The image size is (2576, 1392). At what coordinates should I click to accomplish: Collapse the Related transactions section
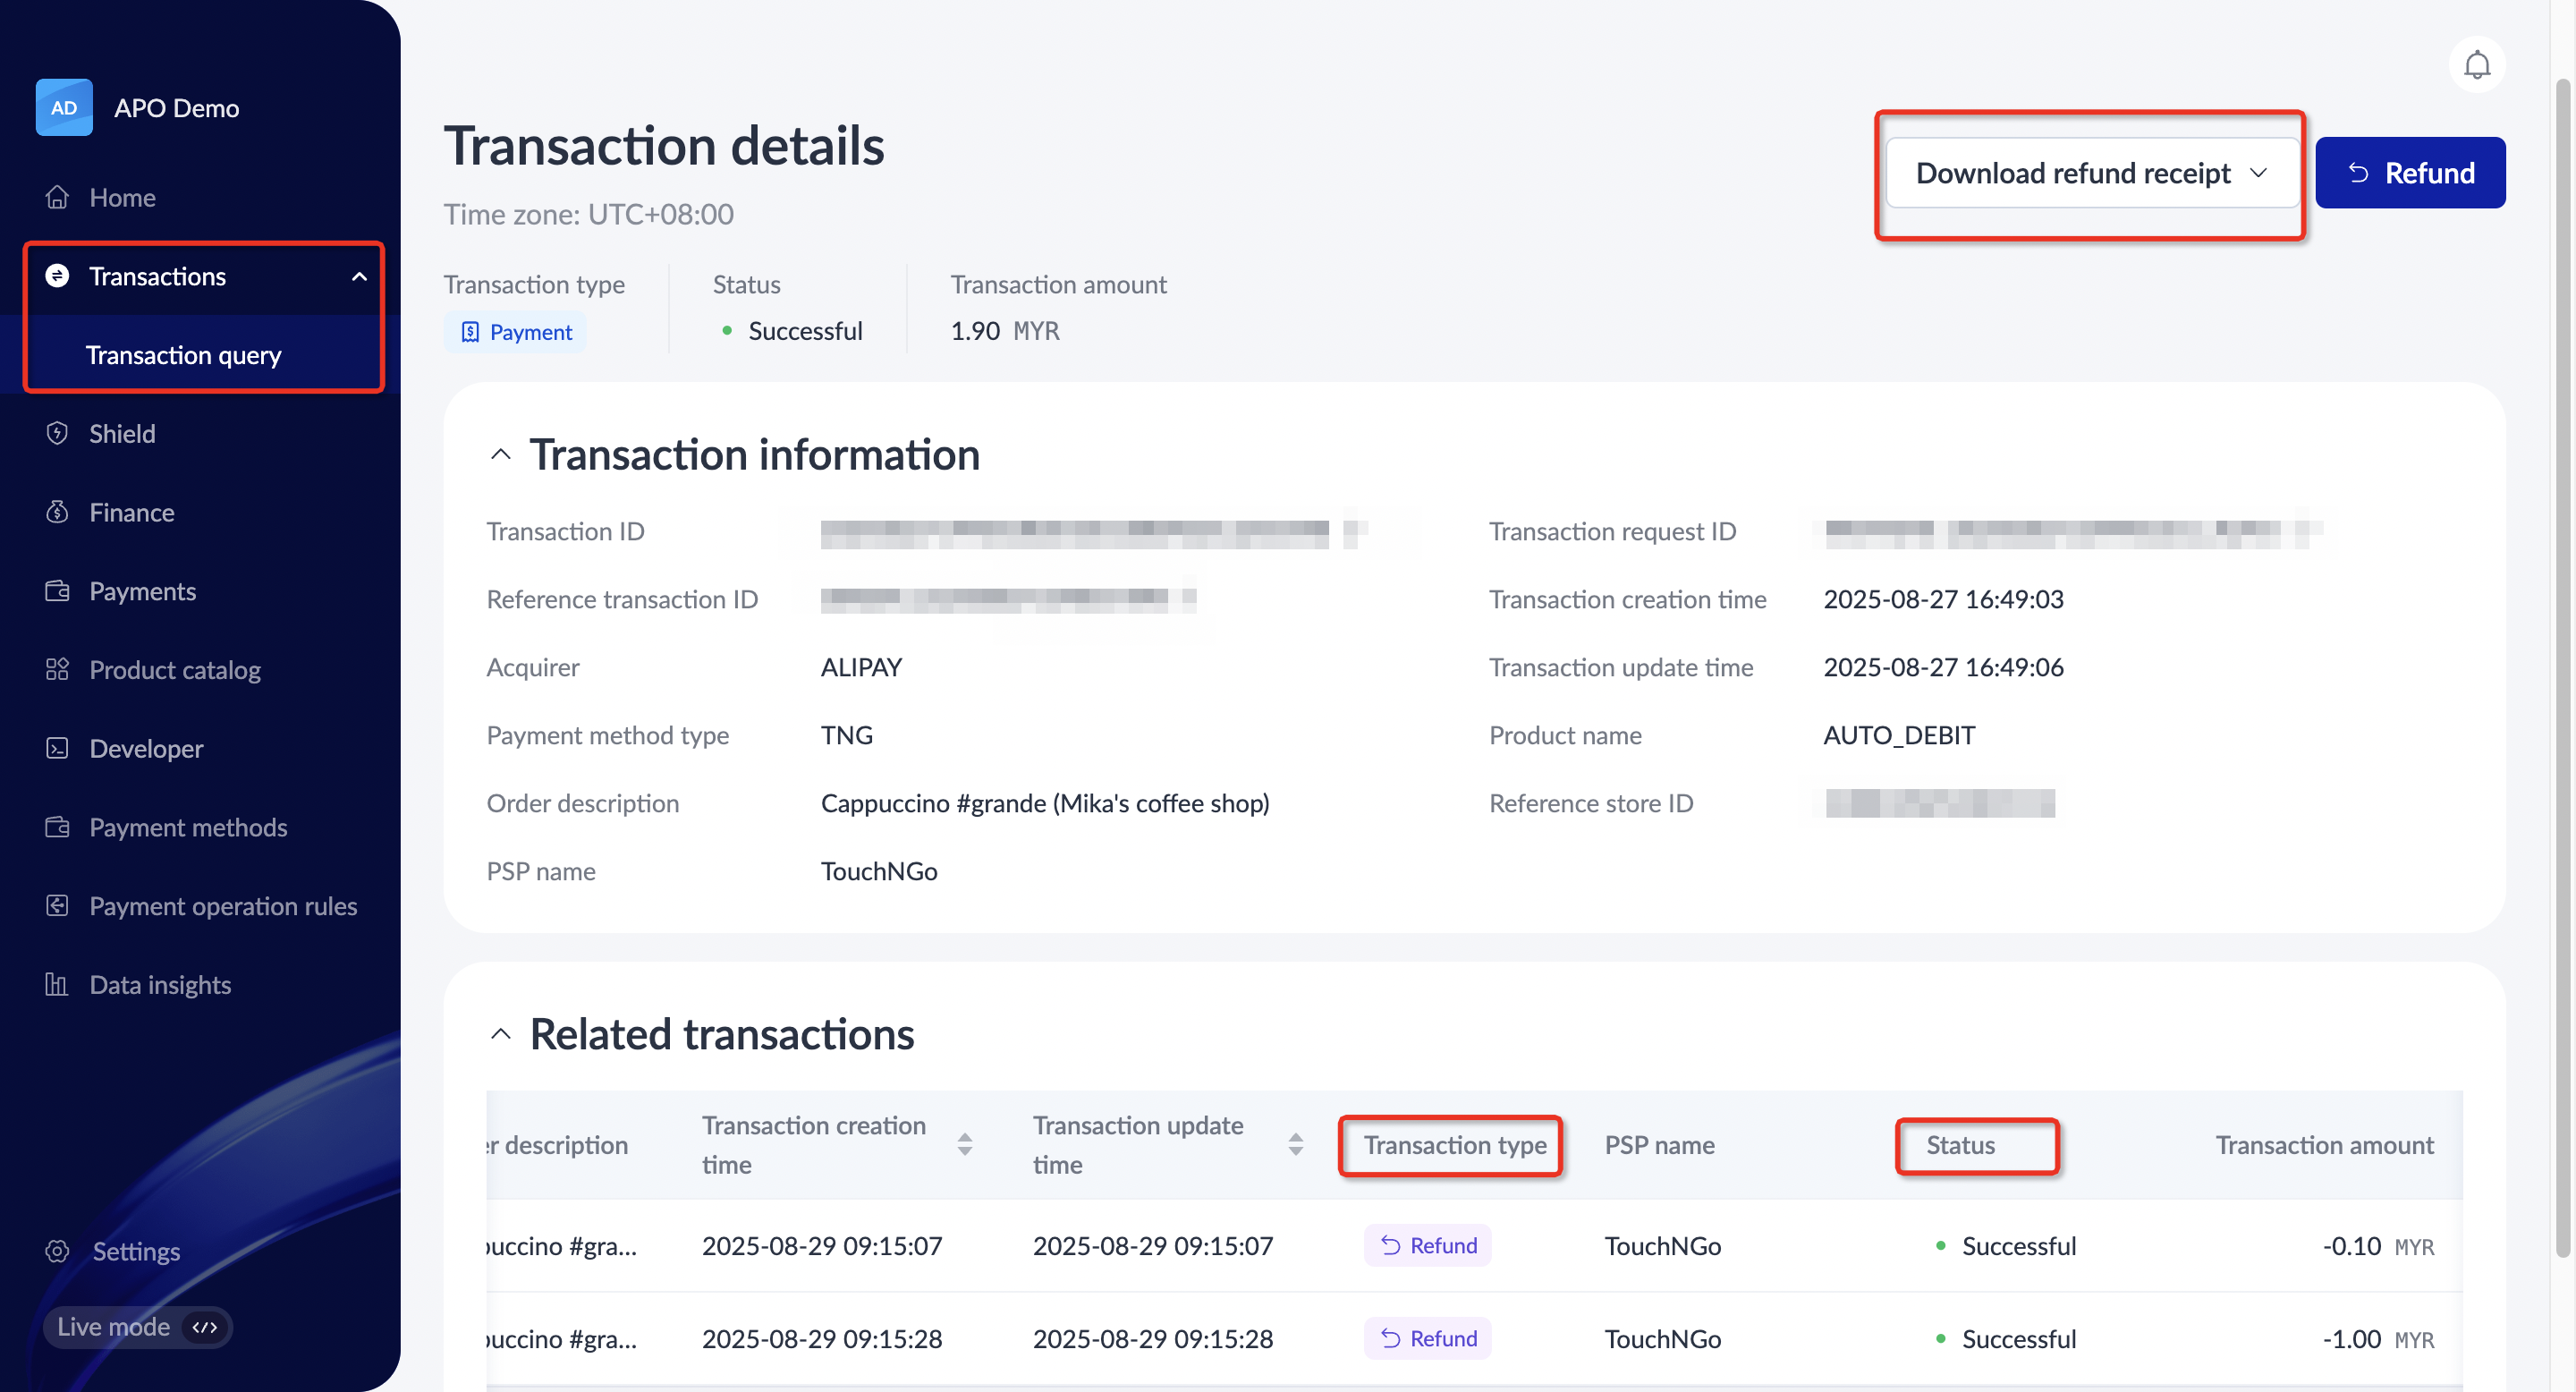point(501,1034)
